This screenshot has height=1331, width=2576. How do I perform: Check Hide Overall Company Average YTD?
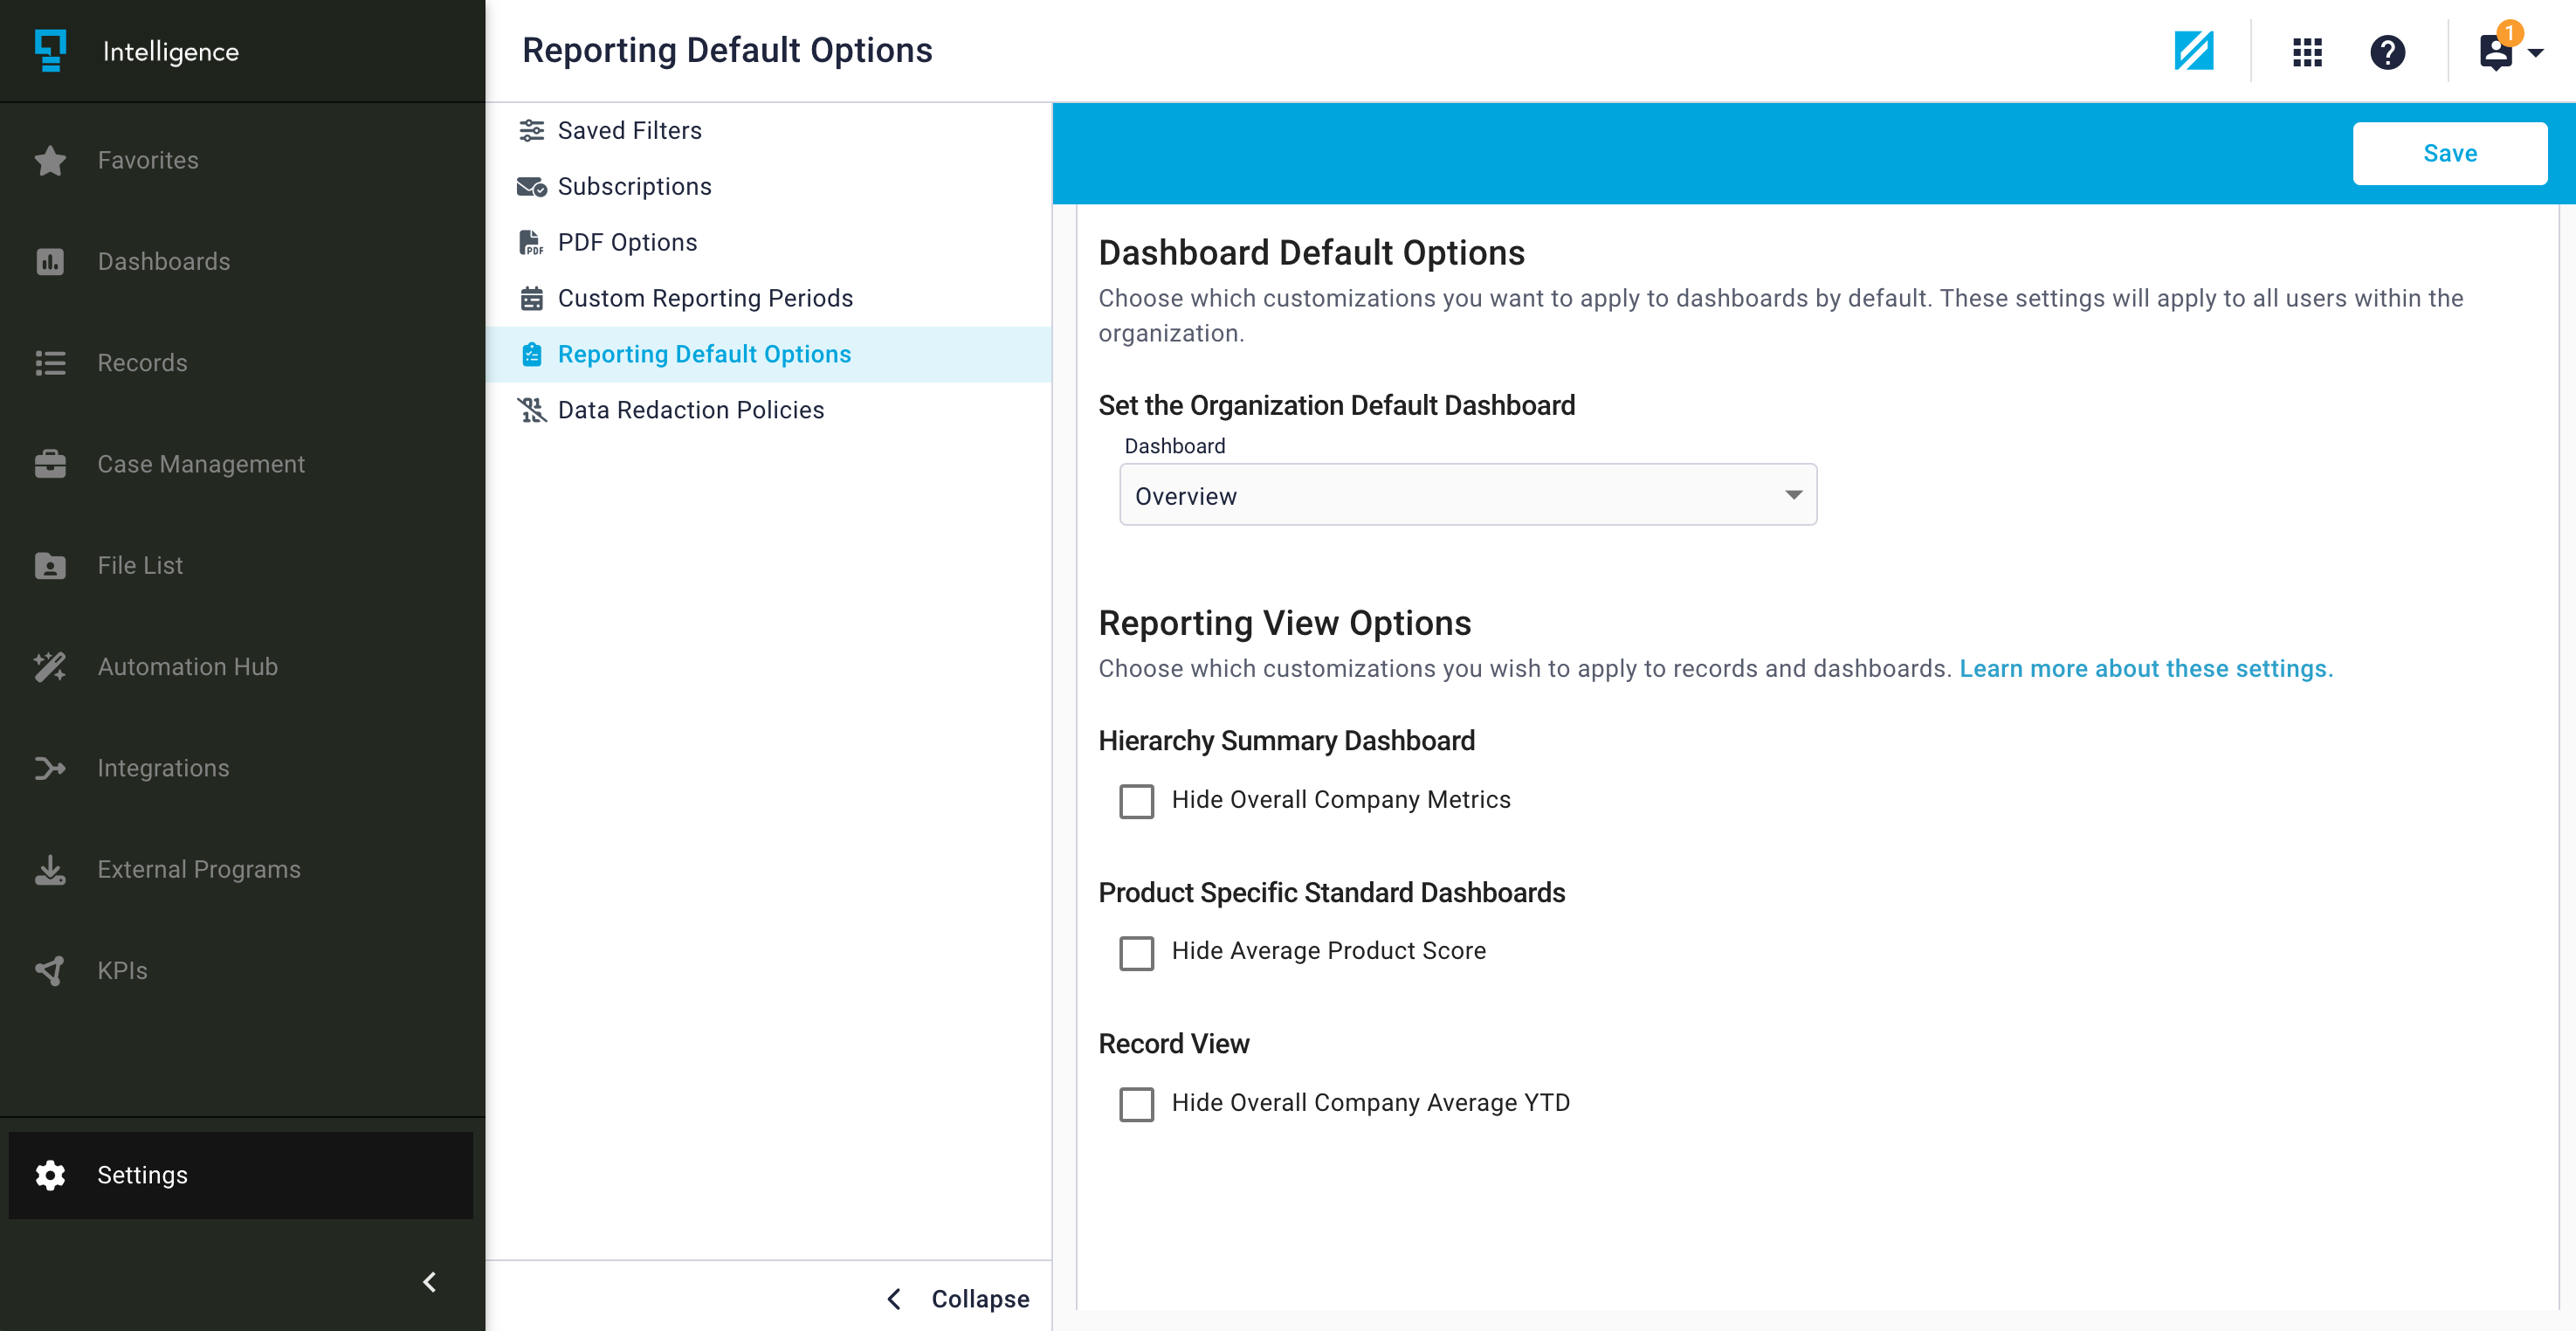[1137, 1104]
